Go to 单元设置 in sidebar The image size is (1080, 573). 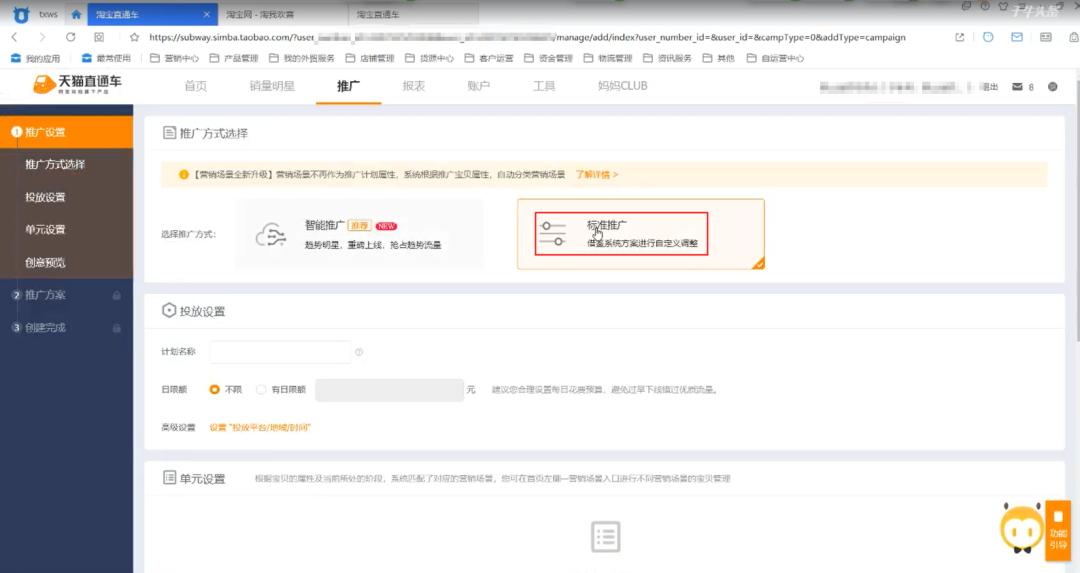pos(45,229)
